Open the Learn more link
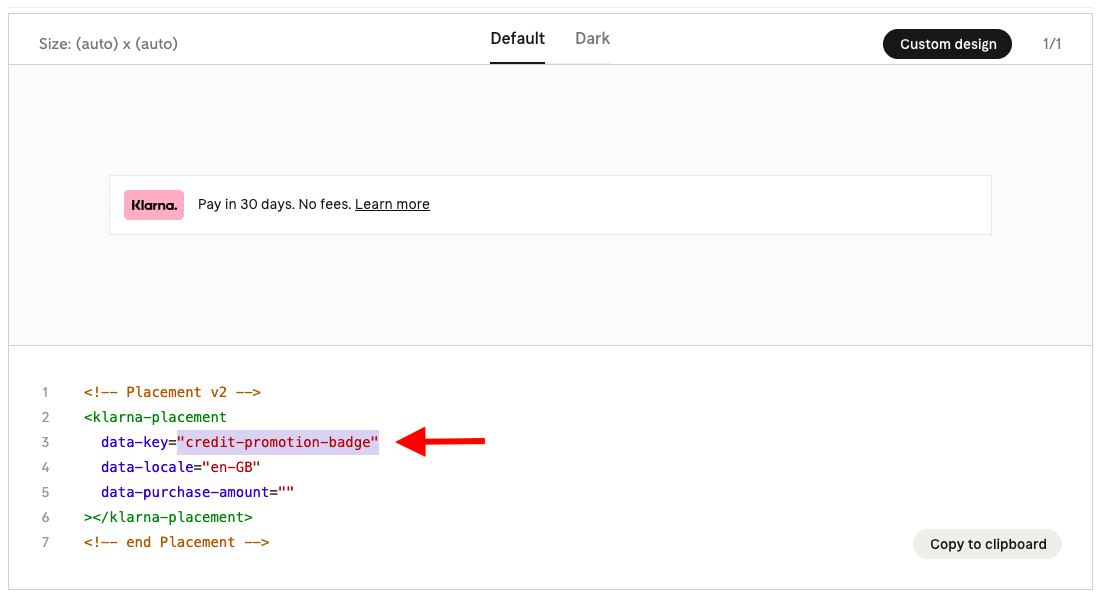This screenshot has height=602, width=1099. tap(392, 205)
